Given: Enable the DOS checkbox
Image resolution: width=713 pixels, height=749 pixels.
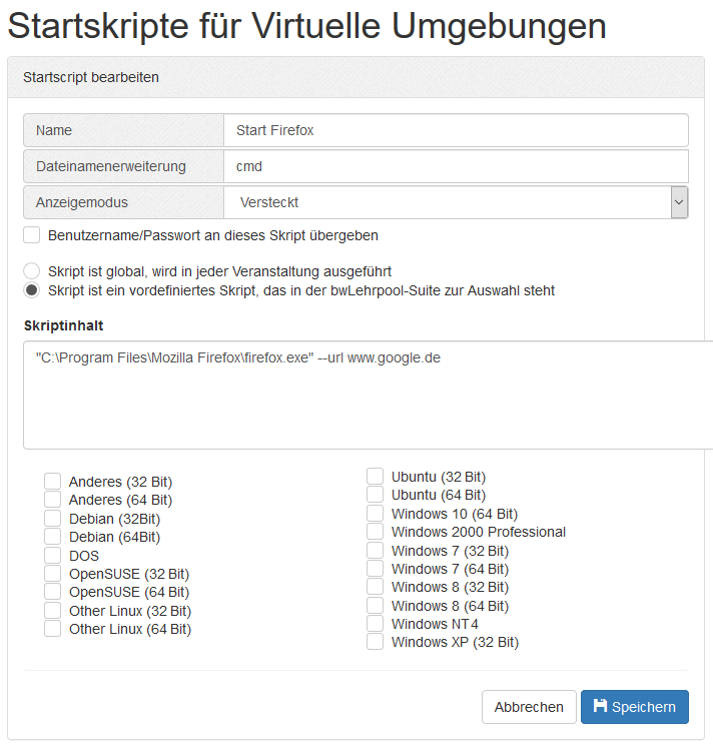Looking at the screenshot, I should 53,555.
